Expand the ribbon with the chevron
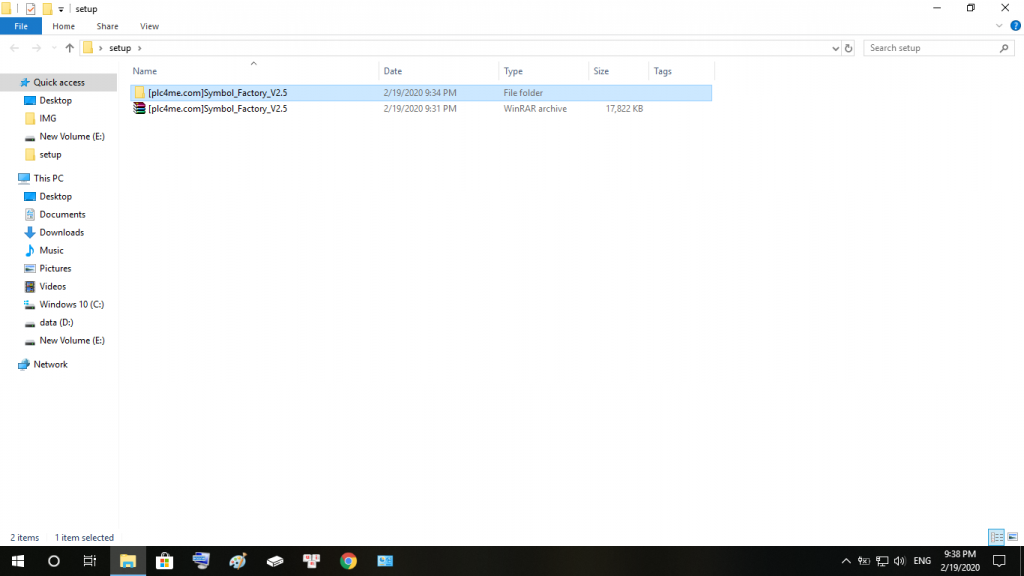Viewport: 1024px width, 576px height. coord(1001,26)
